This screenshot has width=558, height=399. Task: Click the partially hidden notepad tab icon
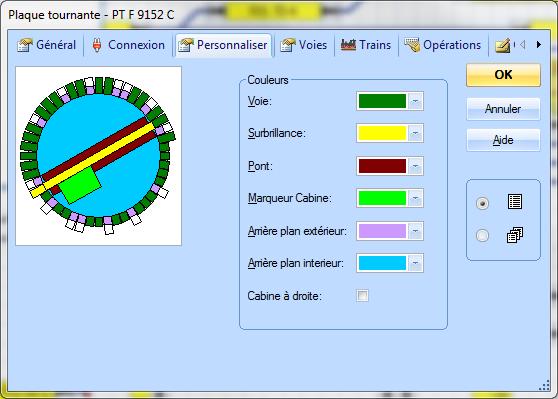click(x=503, y=46)
